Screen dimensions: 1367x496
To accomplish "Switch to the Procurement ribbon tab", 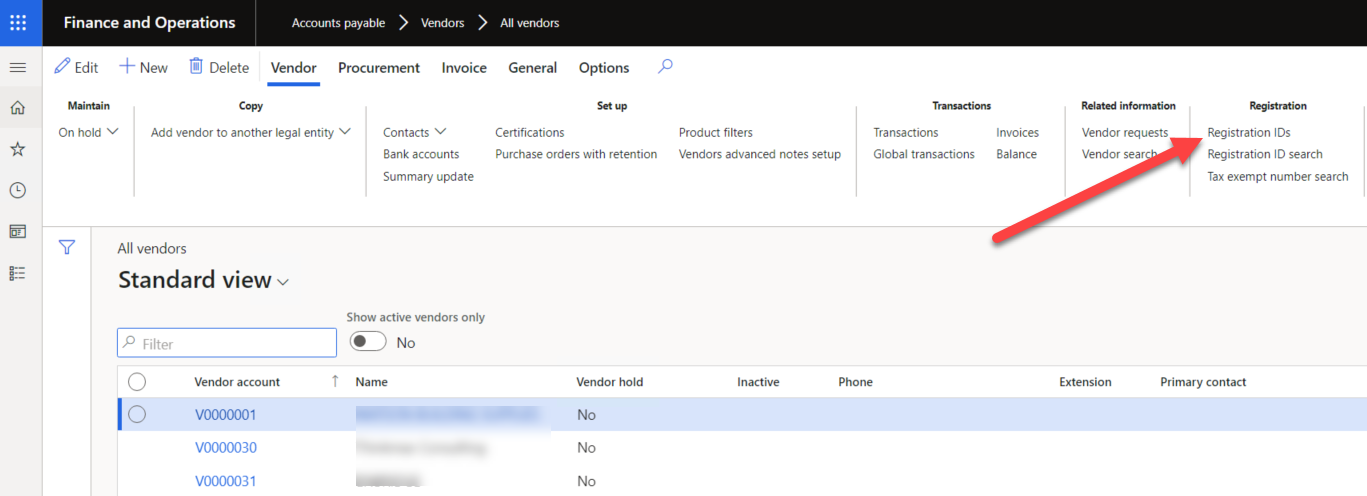I will point(379,68).
